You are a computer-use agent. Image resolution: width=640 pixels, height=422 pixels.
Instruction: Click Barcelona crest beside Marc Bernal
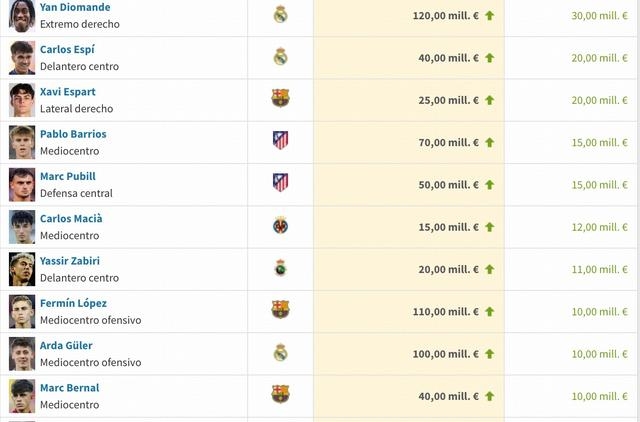[280, 394]
